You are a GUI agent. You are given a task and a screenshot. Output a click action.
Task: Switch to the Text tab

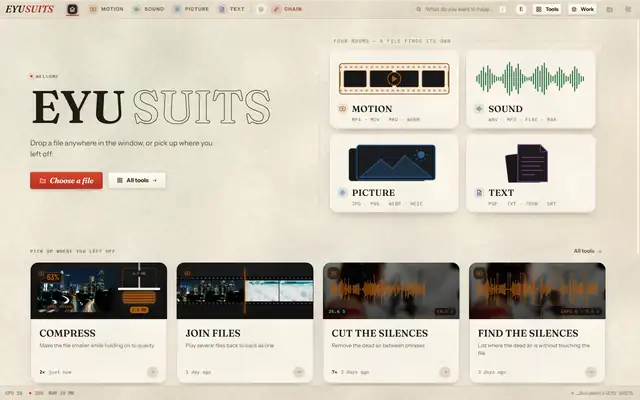(x=231, y=9)
